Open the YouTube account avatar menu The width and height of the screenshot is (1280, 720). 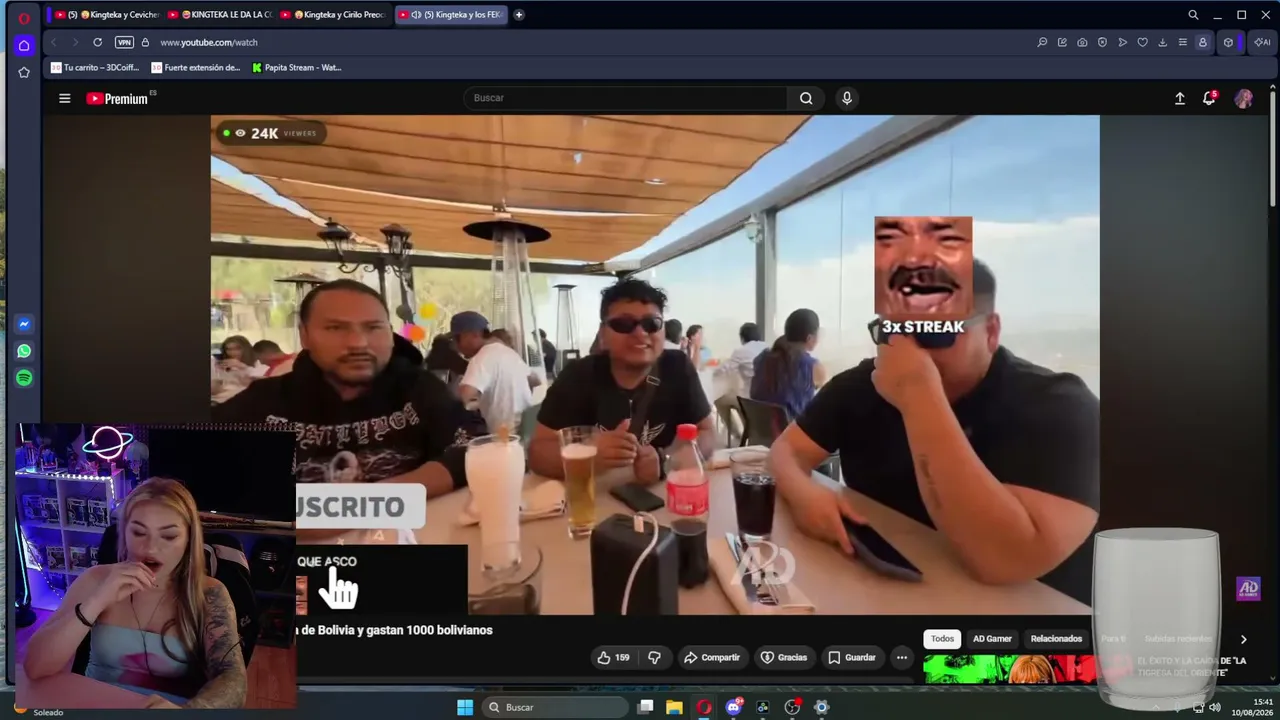coord(1244,98)
